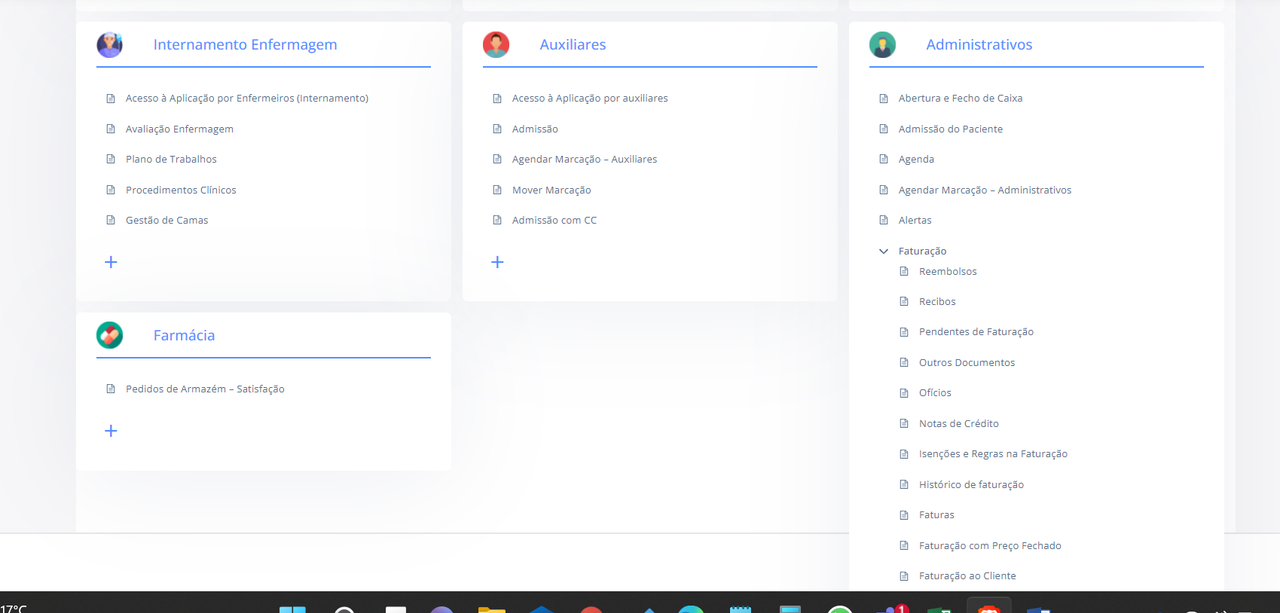
Task: Open Faturação com Preço Fechado
Action: [990, 546]
